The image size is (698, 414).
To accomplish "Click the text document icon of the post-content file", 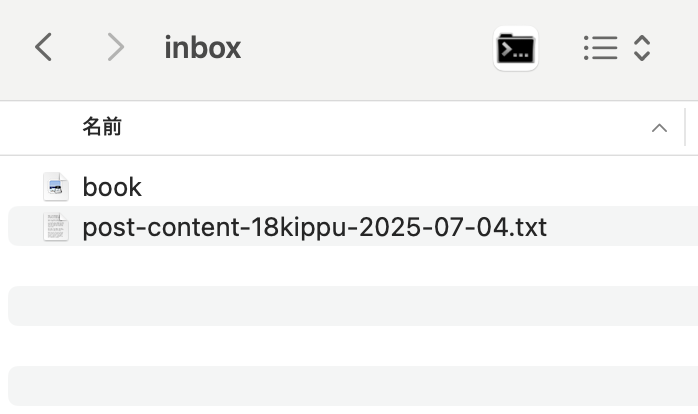I will click(x=56, y=227).
